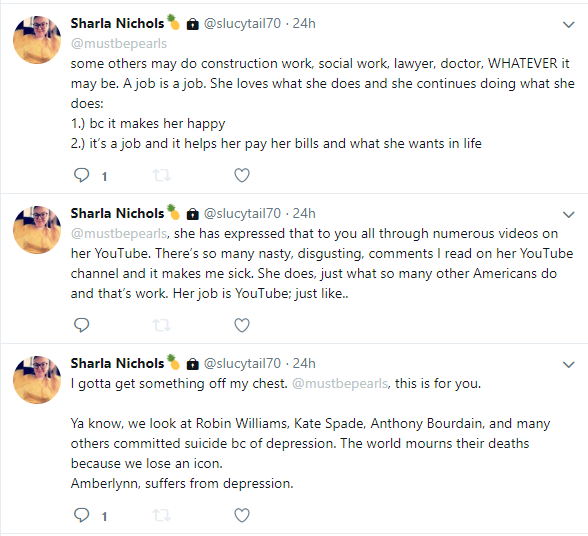Reply to the tweet about YouTube comments
This screenshot has width=588, height=536.
(81, 325)
